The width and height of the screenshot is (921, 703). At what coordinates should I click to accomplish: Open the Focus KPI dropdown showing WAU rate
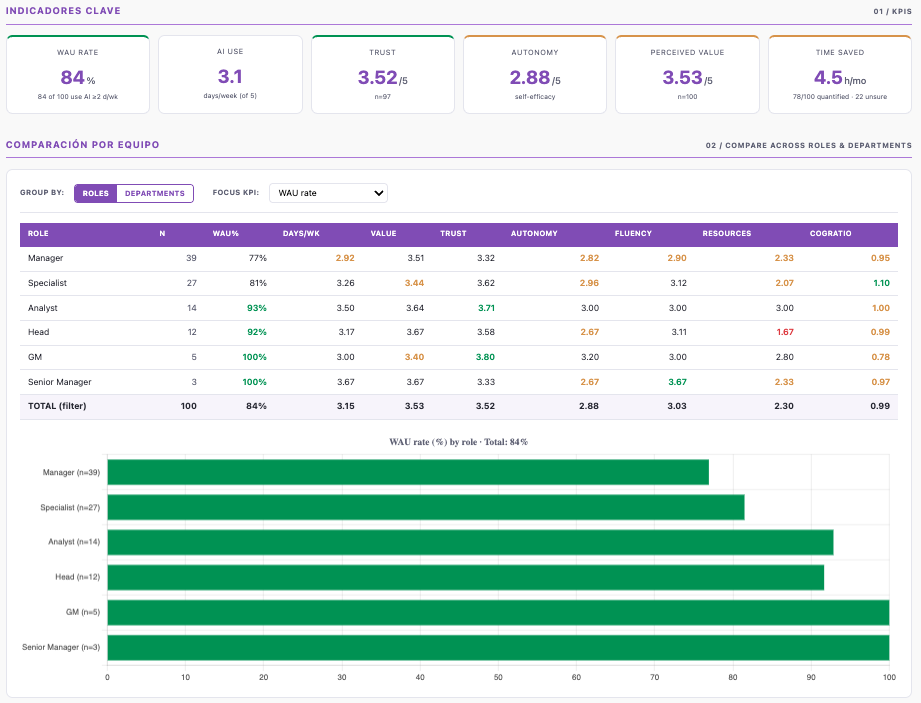point(328,193)
